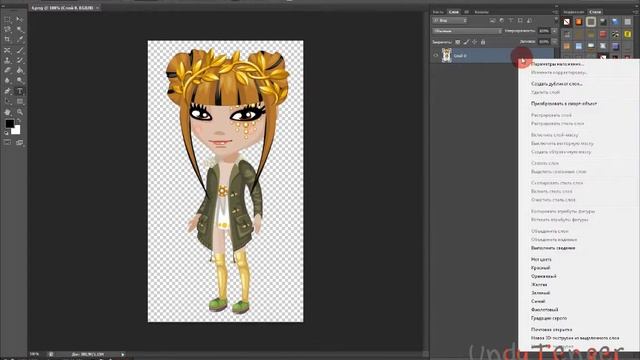This screenshot has height=360, width=640.
Task: Choose Красный color label in context menu
Action: pyautogui.click(x=540, y=268)
